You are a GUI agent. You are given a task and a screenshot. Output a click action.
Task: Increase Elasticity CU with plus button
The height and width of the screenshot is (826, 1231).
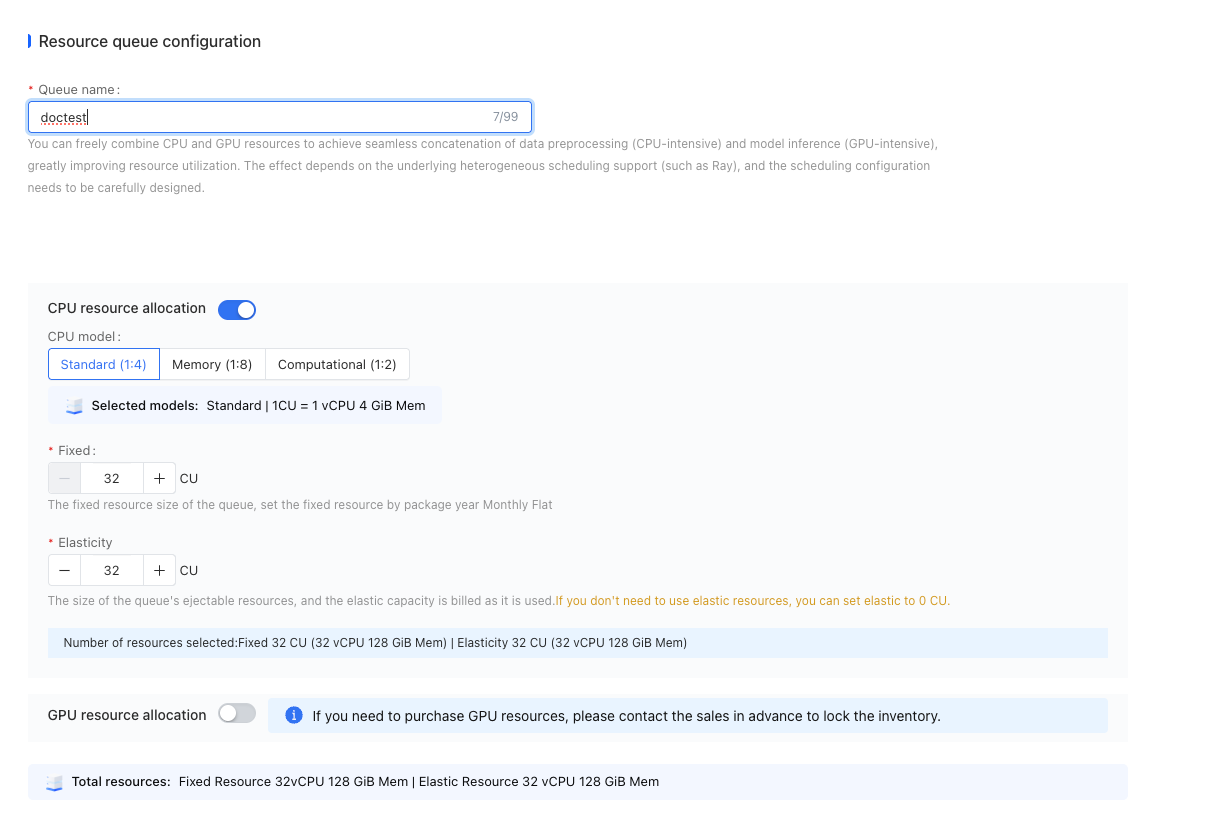pos(159,571)
